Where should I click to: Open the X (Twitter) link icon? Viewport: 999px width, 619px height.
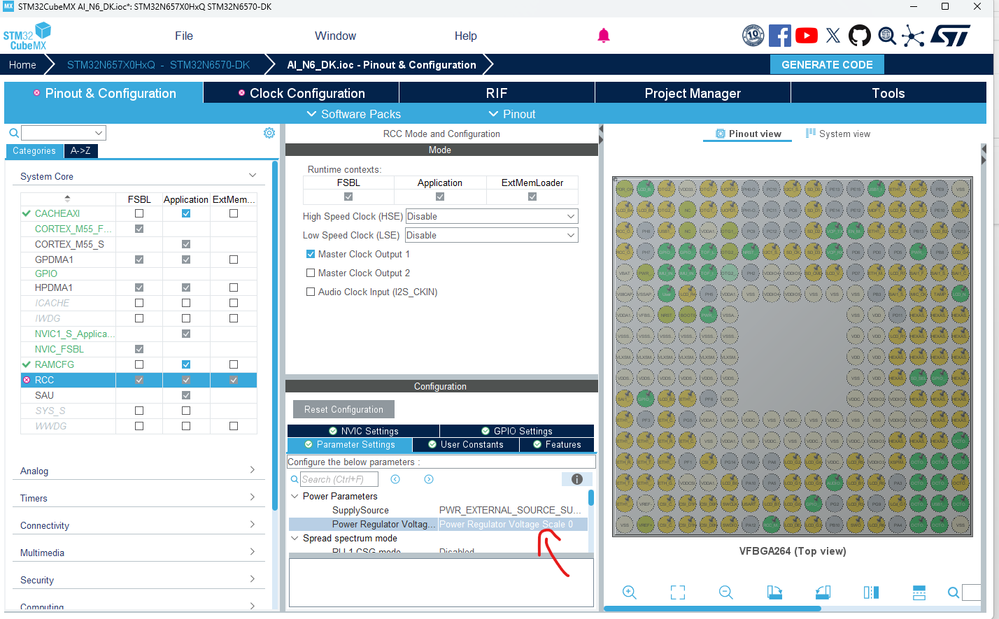click(833, 36)
